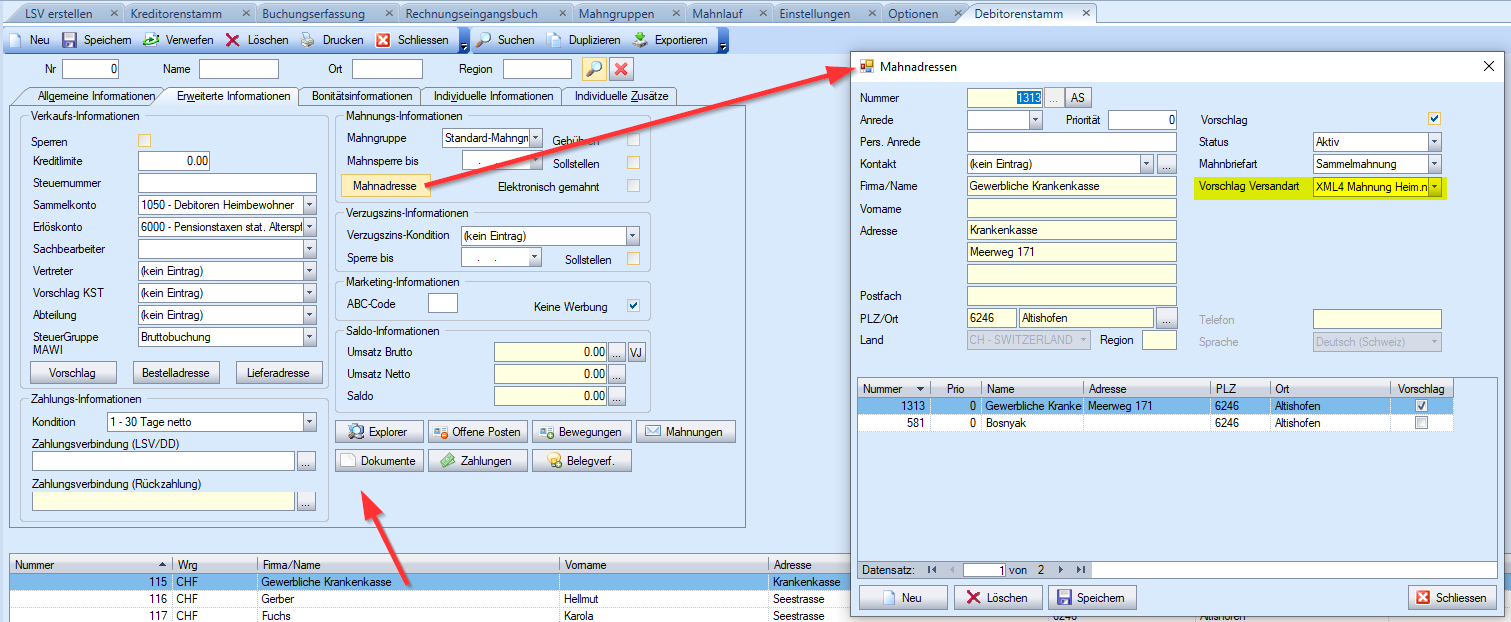Click the VJ button next to Umsatz Brutto
The height and width of the screenshot is (622, 1511).
pyautogui.click(x=636, y=352)
